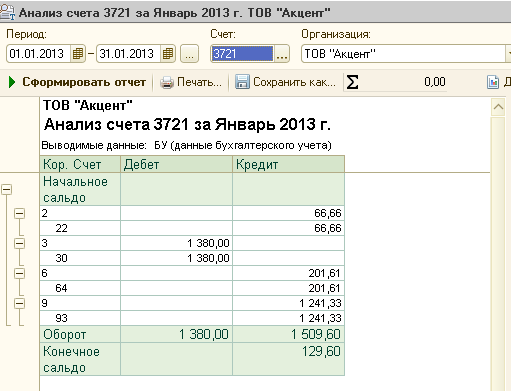Click the start date field 01.01.2013
The width and height of the screenshot is (511, 391).
pos(38,54)
